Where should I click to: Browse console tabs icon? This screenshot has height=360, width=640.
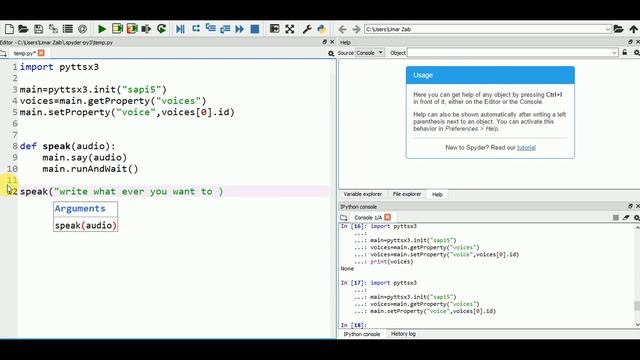344,218
